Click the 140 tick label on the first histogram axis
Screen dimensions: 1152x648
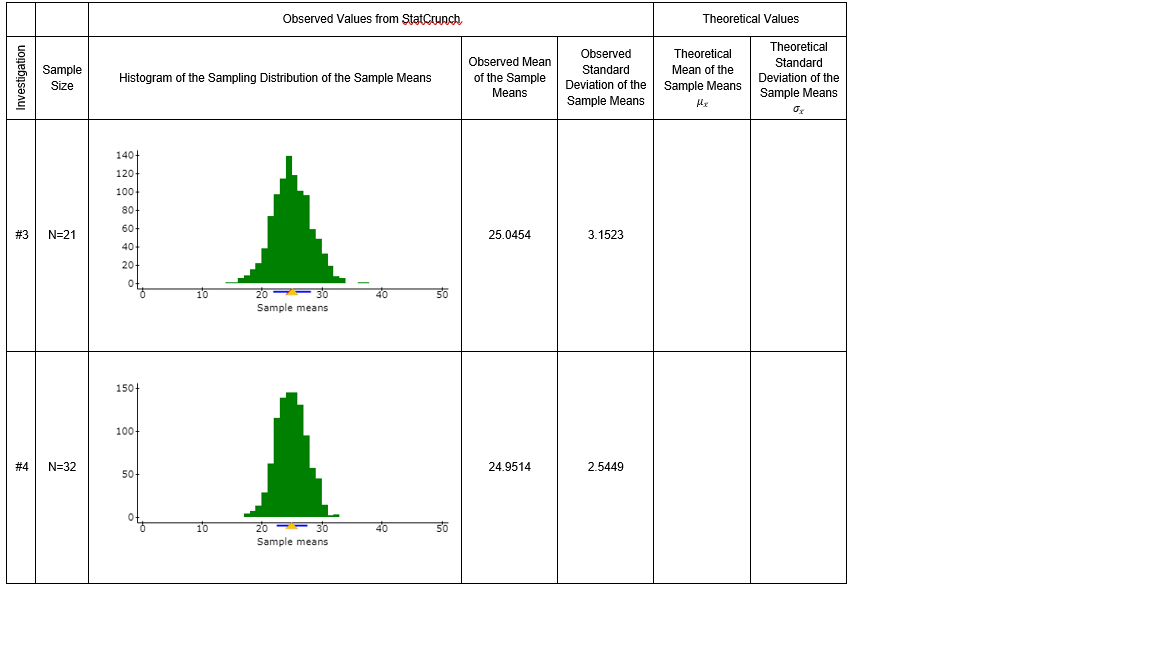click(x=126, y=156)
